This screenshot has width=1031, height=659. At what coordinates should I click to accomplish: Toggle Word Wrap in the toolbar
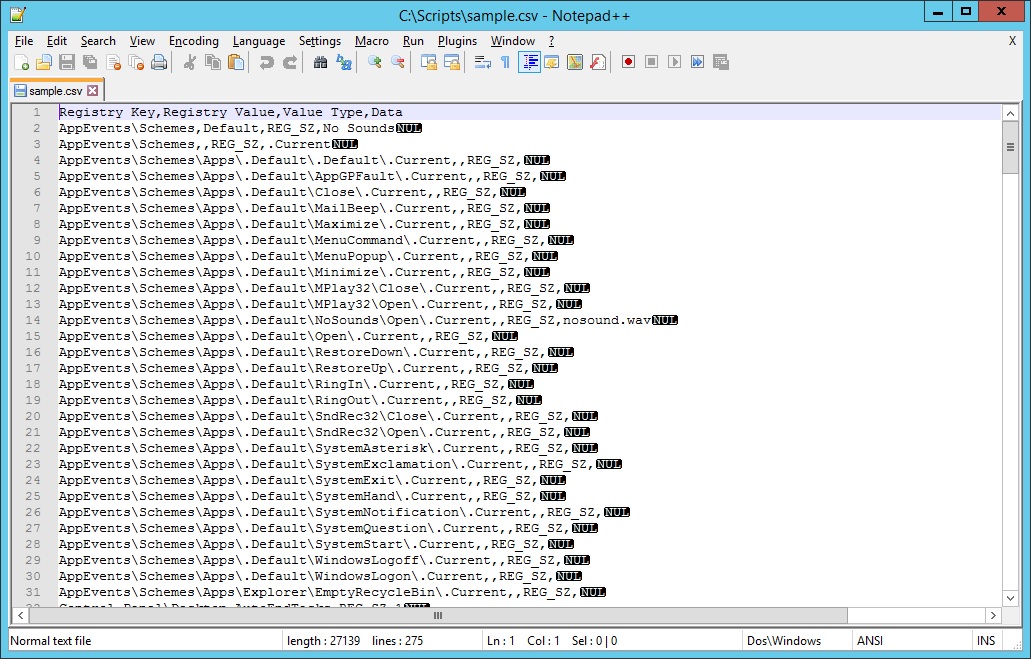pyautogui.click(x=482, y=62)
